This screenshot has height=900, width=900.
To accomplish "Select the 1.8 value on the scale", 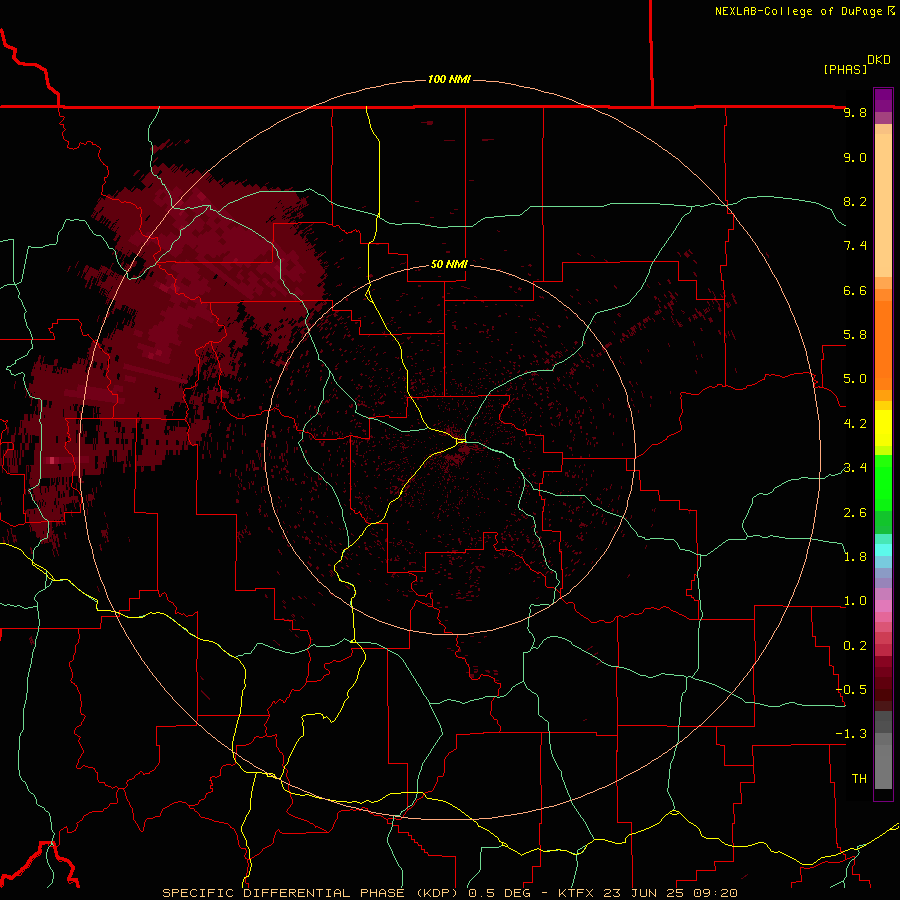I will pos(855,557).
